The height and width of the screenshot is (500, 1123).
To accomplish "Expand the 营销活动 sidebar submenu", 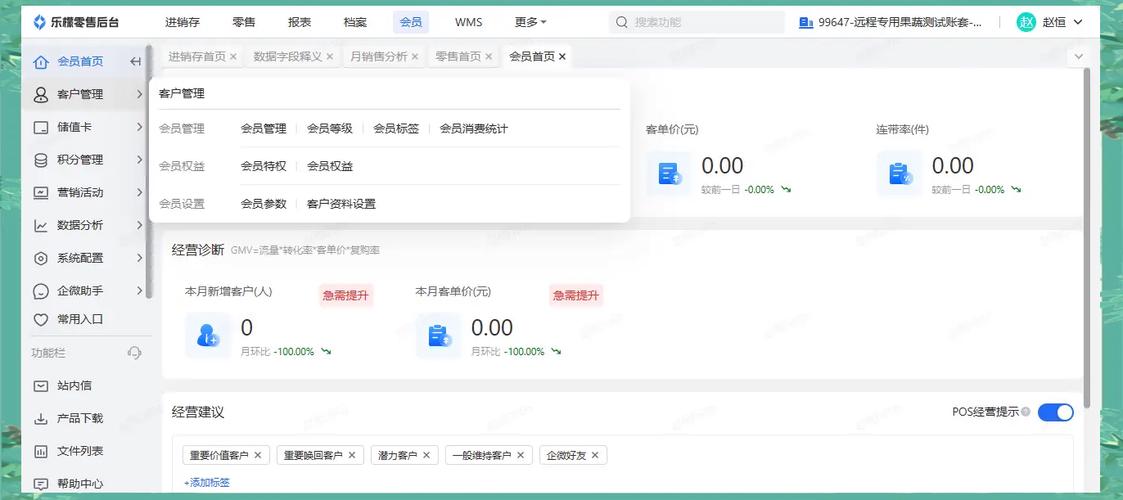I will 139,193.
